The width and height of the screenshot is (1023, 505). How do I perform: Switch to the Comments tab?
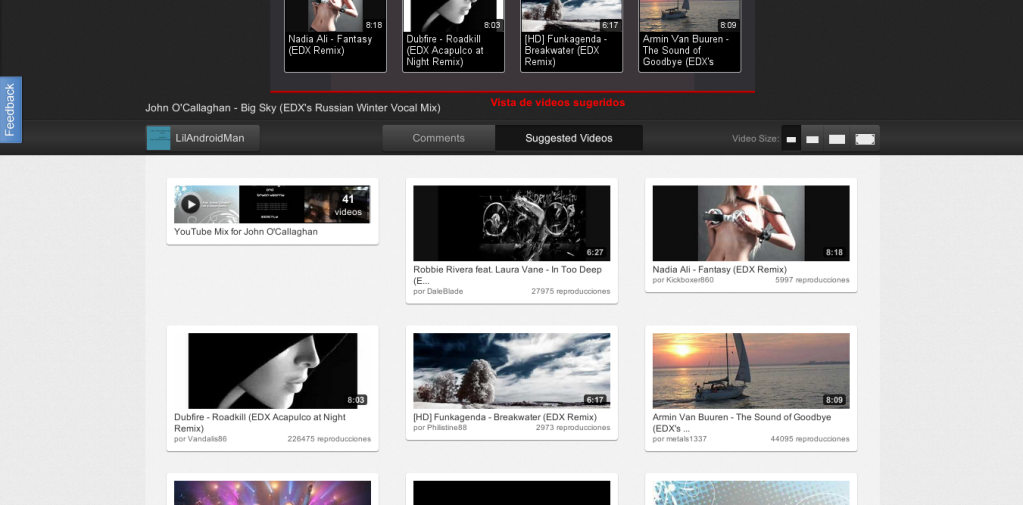click(x=438, y=138)
